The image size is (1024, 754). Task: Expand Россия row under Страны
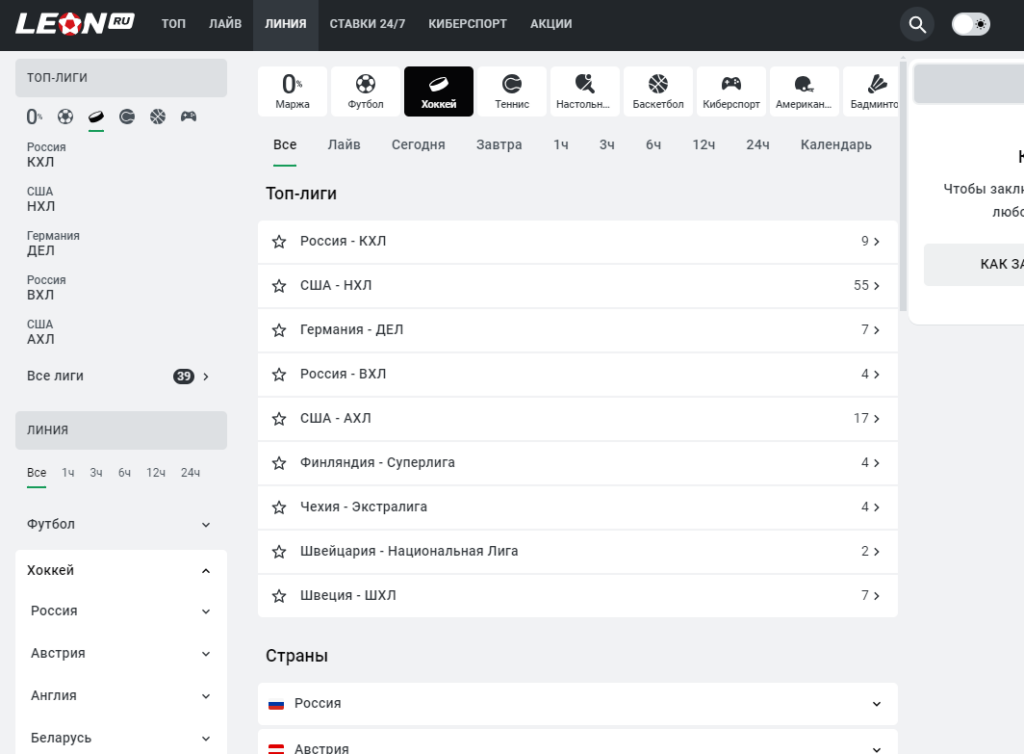[x=578, y=704]
